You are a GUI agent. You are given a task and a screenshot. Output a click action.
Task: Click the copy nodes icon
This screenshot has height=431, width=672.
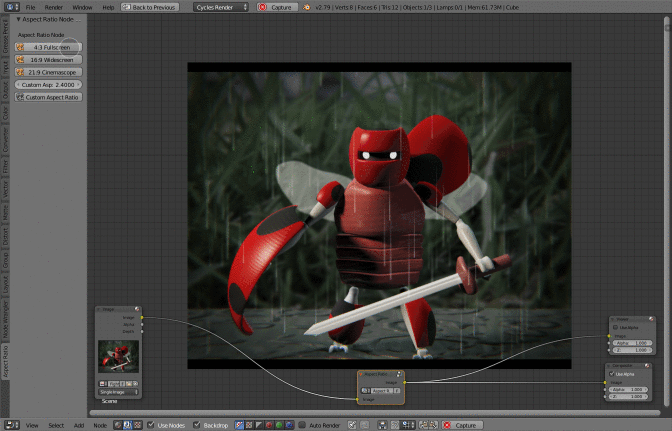tap(424, 425)
